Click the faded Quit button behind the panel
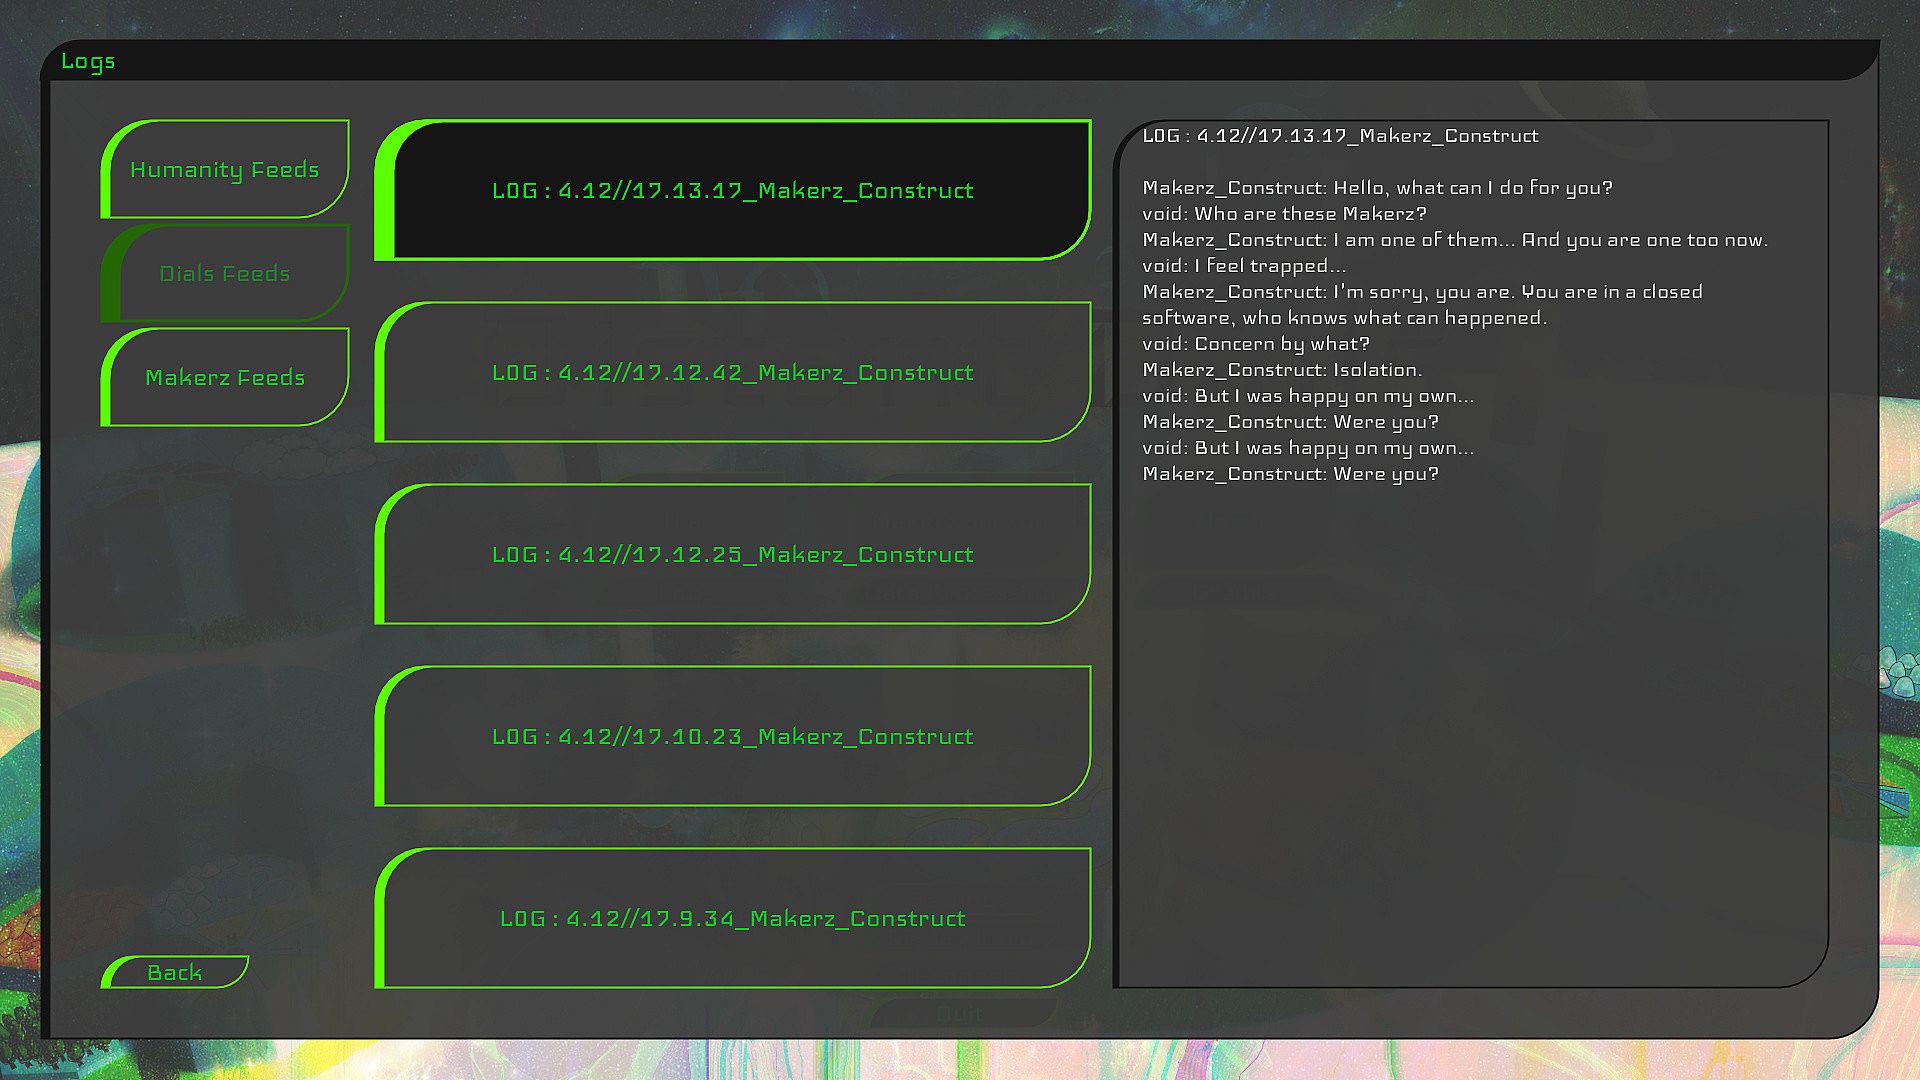This screenshot has height=1080, width=1920. pos(958,1014)
